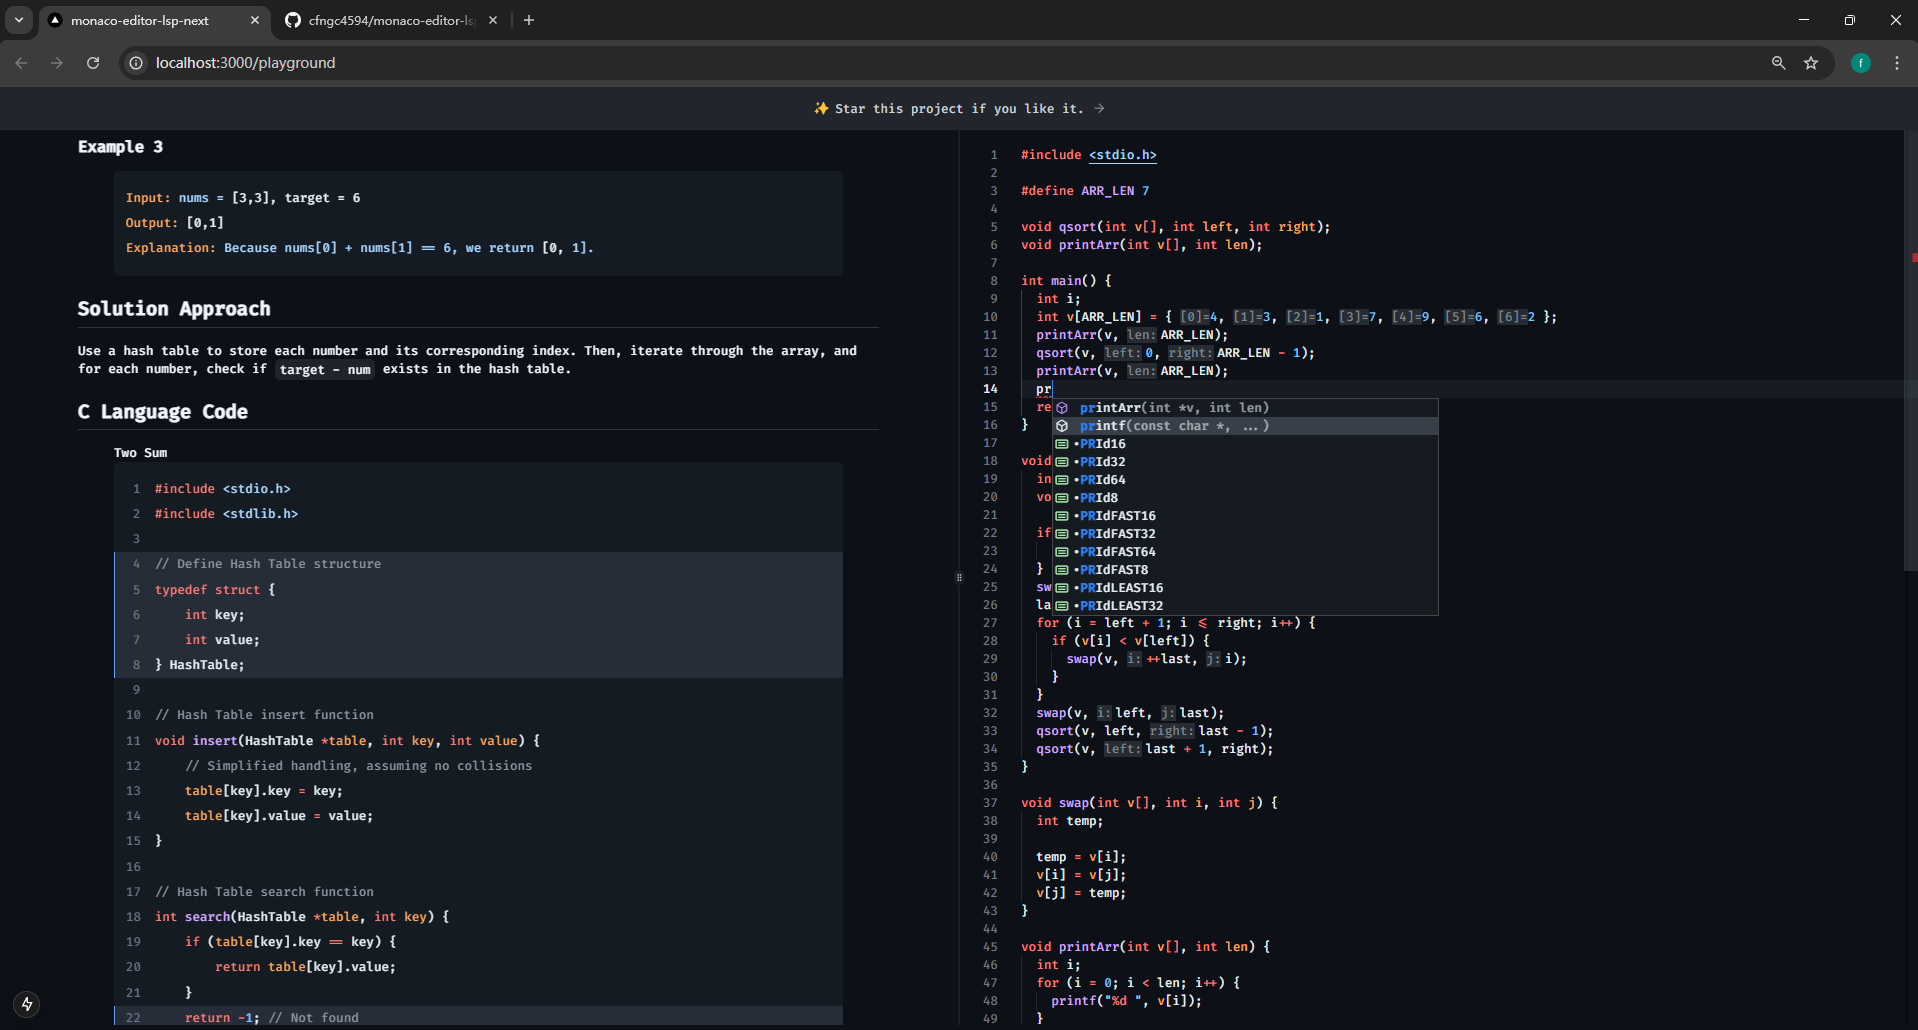The height and width of the screenshot is (1030, 1918).
Task: Follow the <stdio.h> include link in editor
Action: 1122,155
